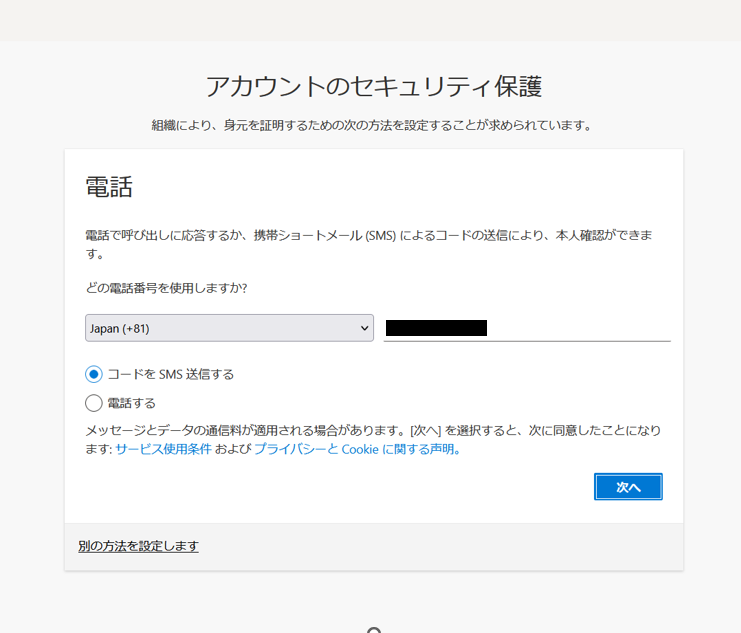Click the どの電話番号を使用しますか? label

click(x=166, y=288)
